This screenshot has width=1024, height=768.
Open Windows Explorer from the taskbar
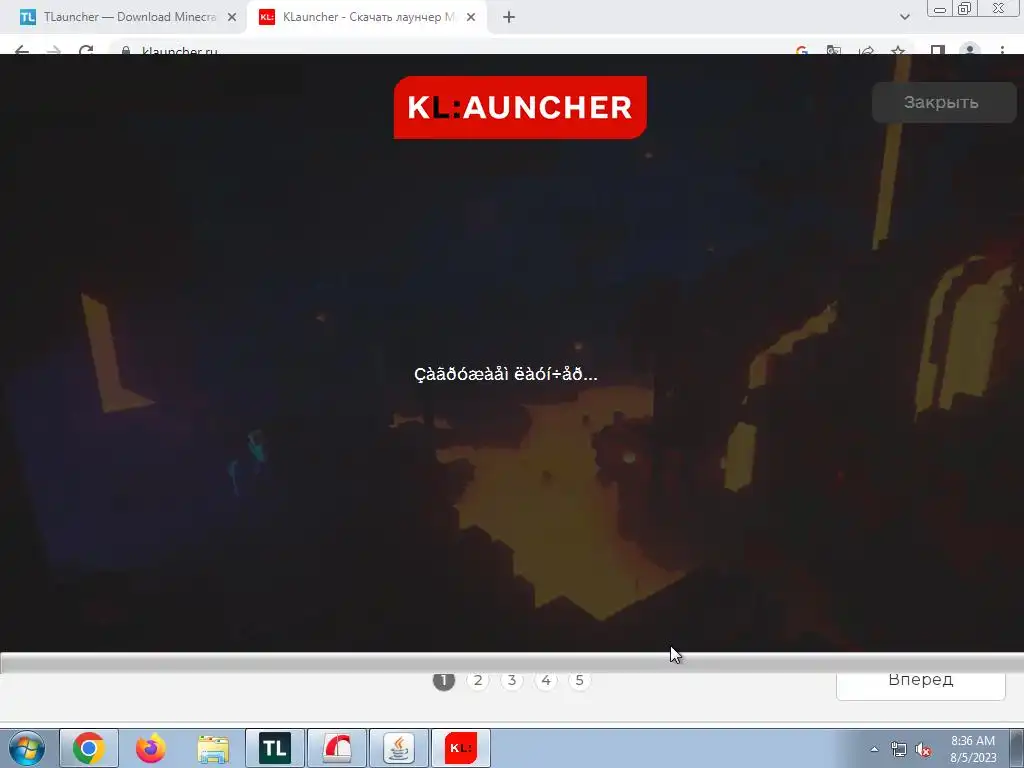point(213,748)
